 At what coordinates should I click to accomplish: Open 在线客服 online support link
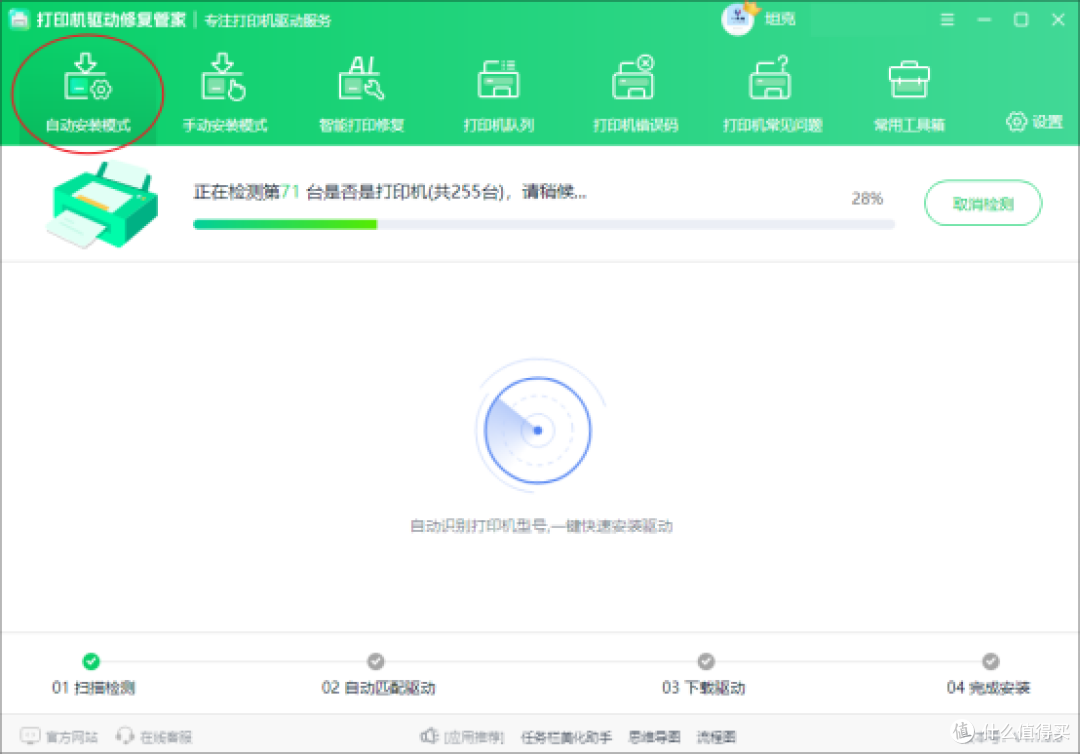(154, 737)
